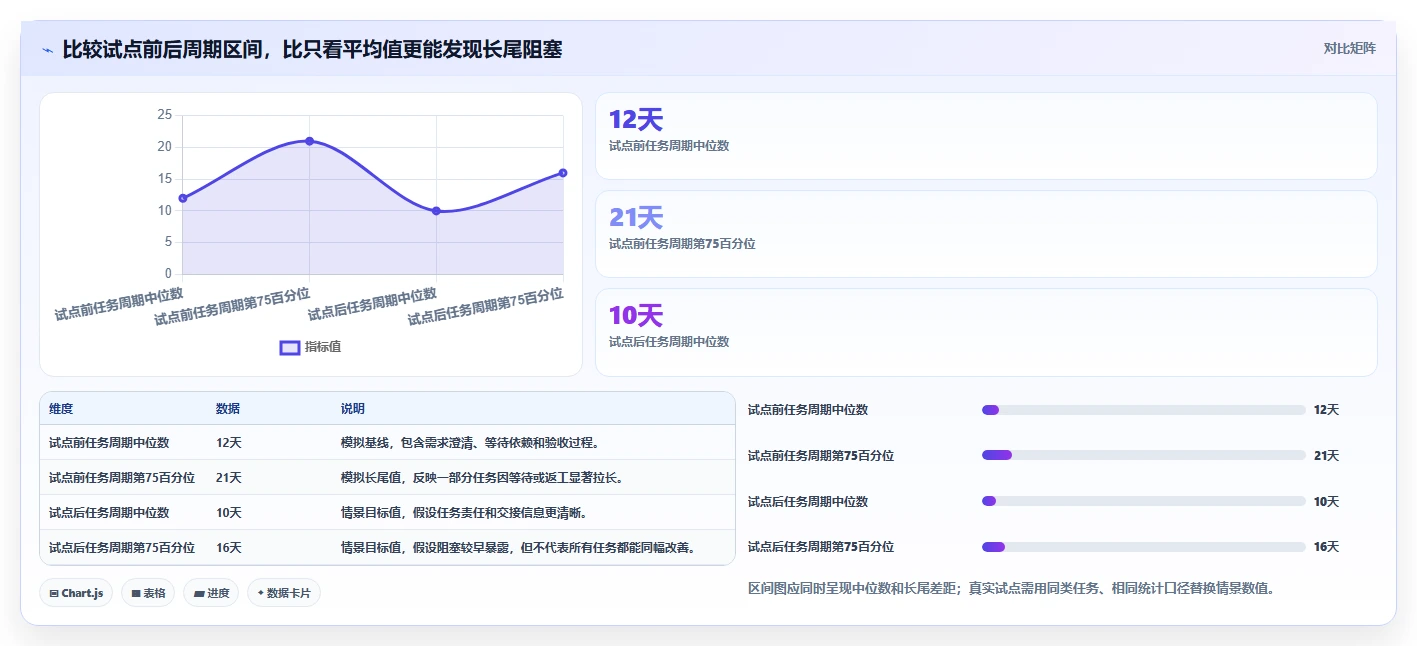Click the 指标值 legend color box
Image resolution: width=1417 pixels, height=646 pixels.
click(290, 347)
